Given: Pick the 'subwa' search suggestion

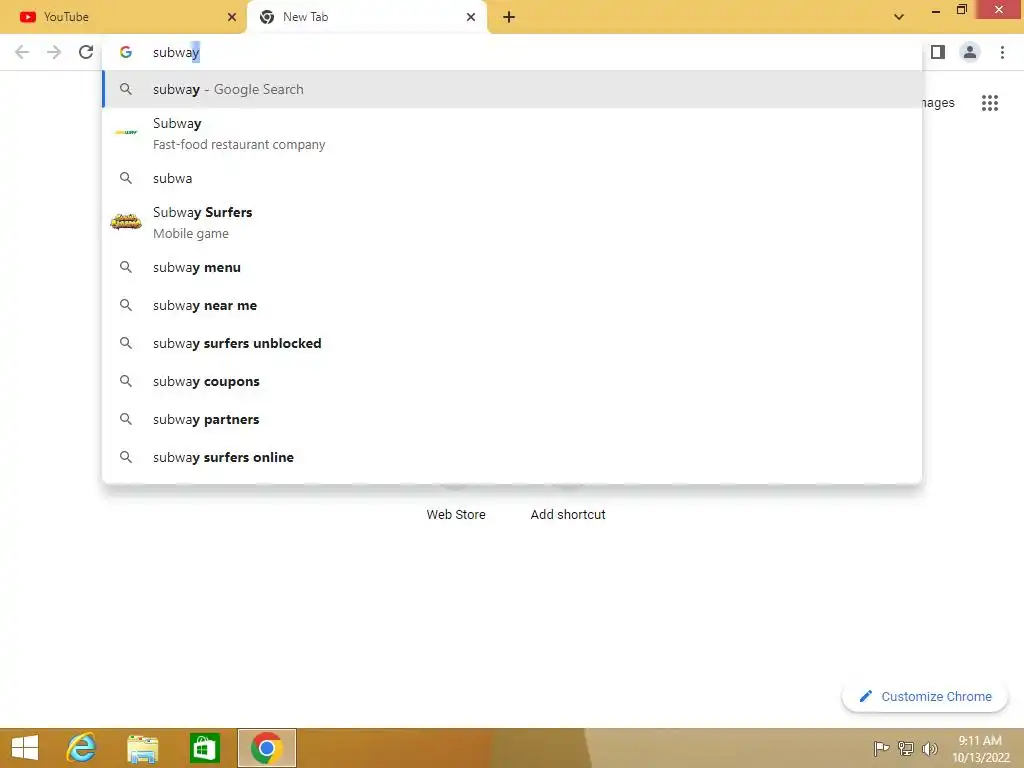Looking at the screenshot, I should tap(512, 178).
